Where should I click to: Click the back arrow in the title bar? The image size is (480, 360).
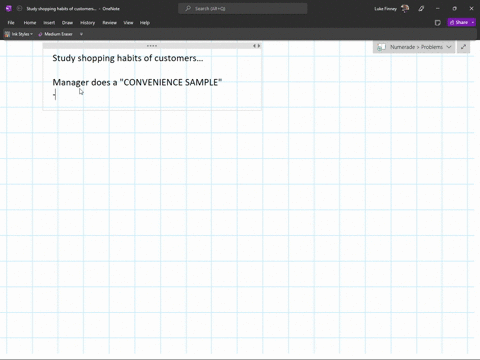click(19, 9)
